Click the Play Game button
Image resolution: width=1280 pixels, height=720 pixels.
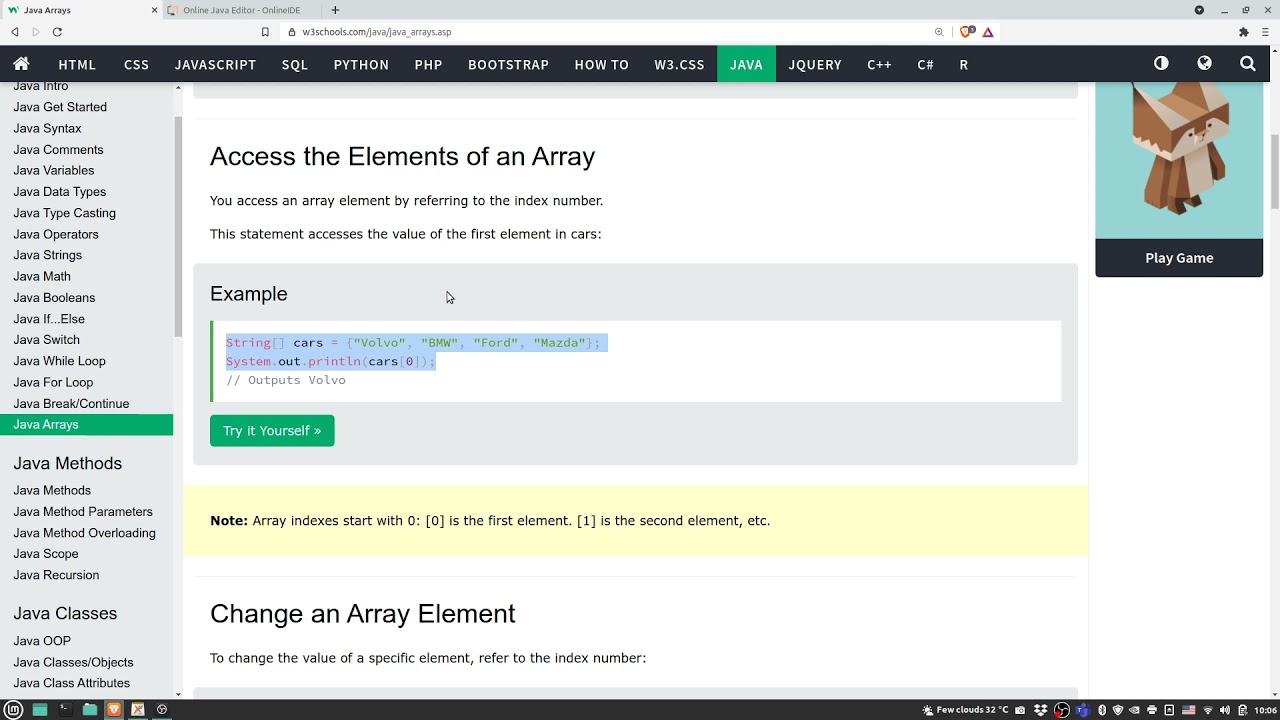point(1179,258)
